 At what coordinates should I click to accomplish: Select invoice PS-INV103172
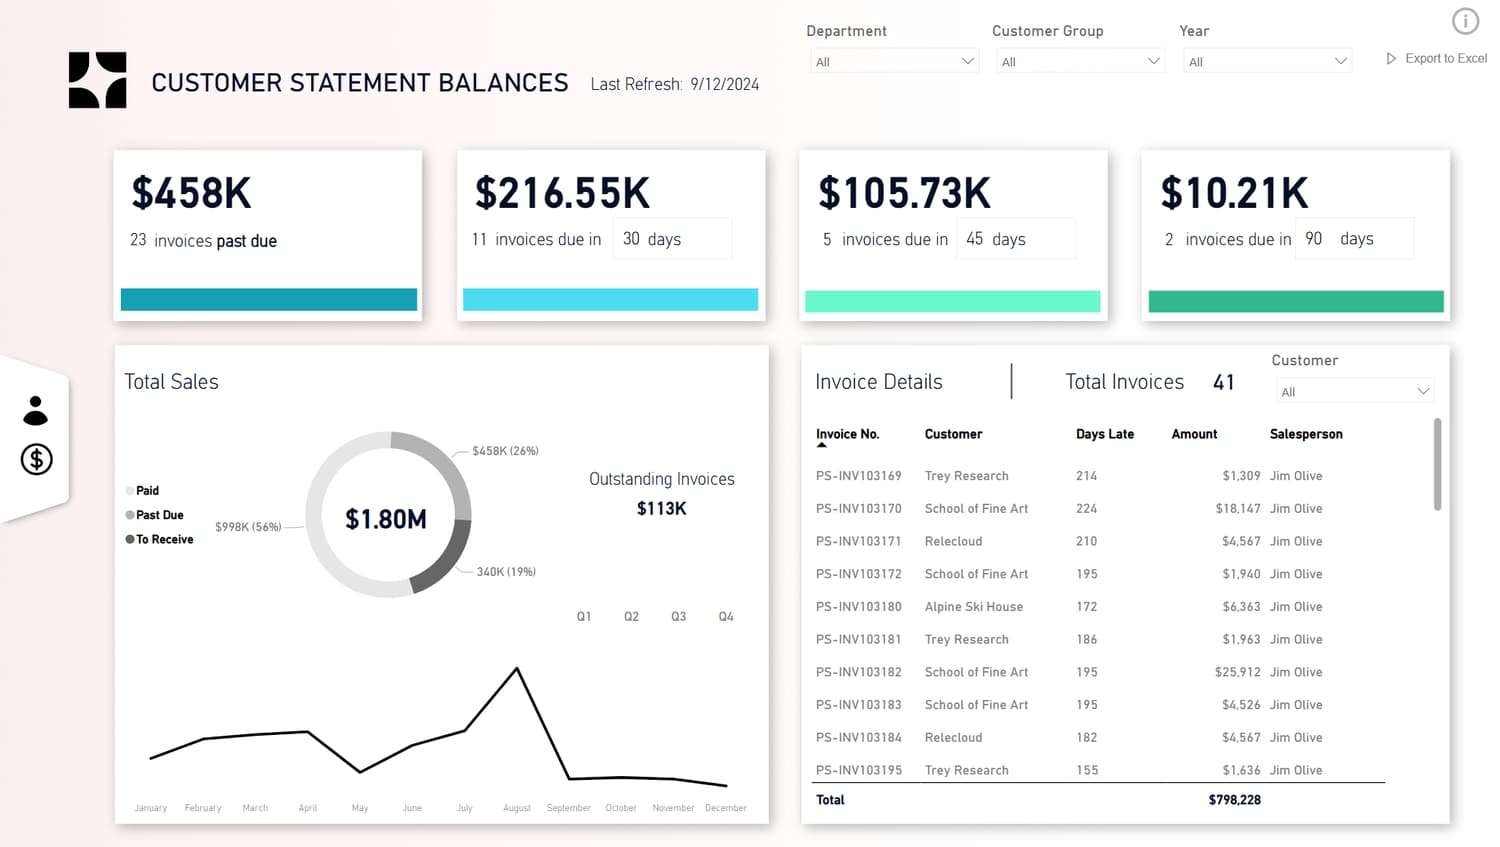tap(859, 574)
